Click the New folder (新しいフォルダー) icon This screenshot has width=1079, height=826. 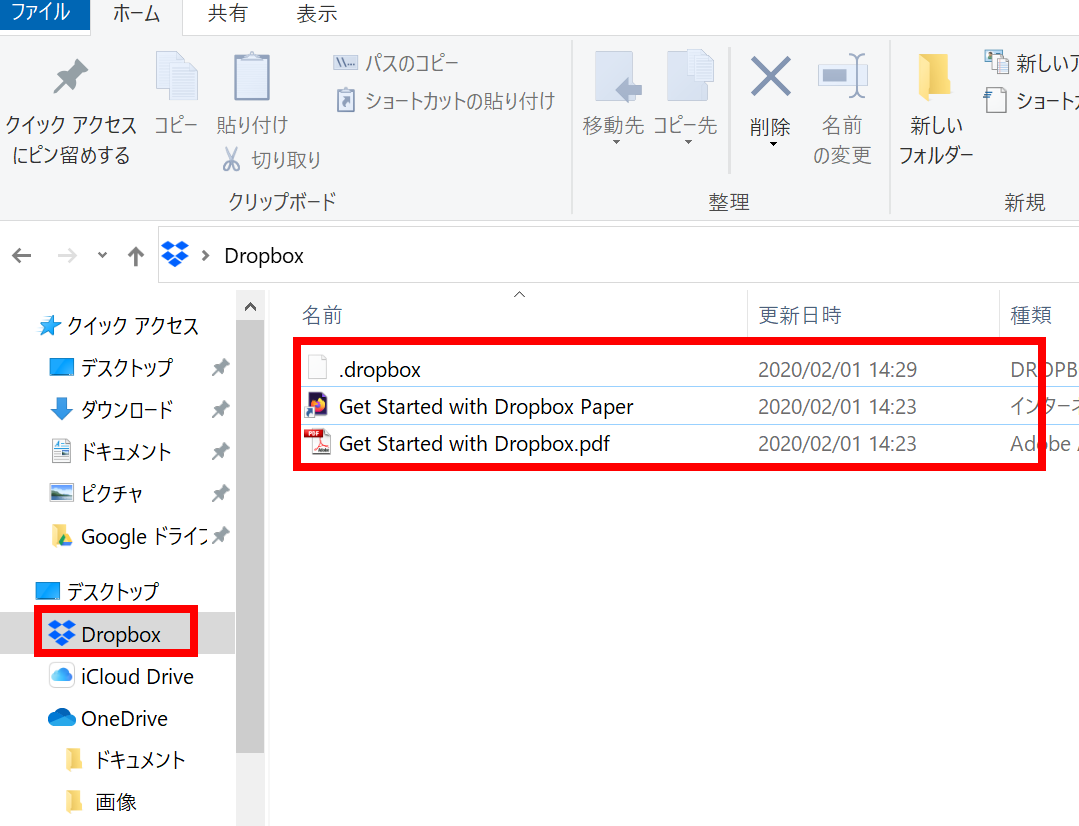coord(935,76)
